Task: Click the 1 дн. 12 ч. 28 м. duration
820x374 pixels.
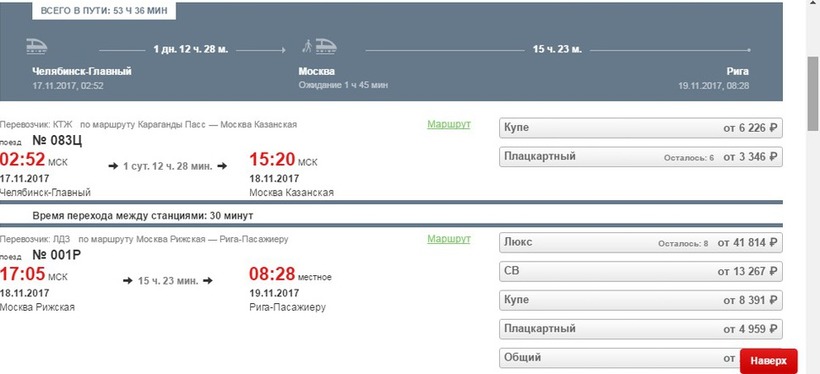Action: point(190,50)
